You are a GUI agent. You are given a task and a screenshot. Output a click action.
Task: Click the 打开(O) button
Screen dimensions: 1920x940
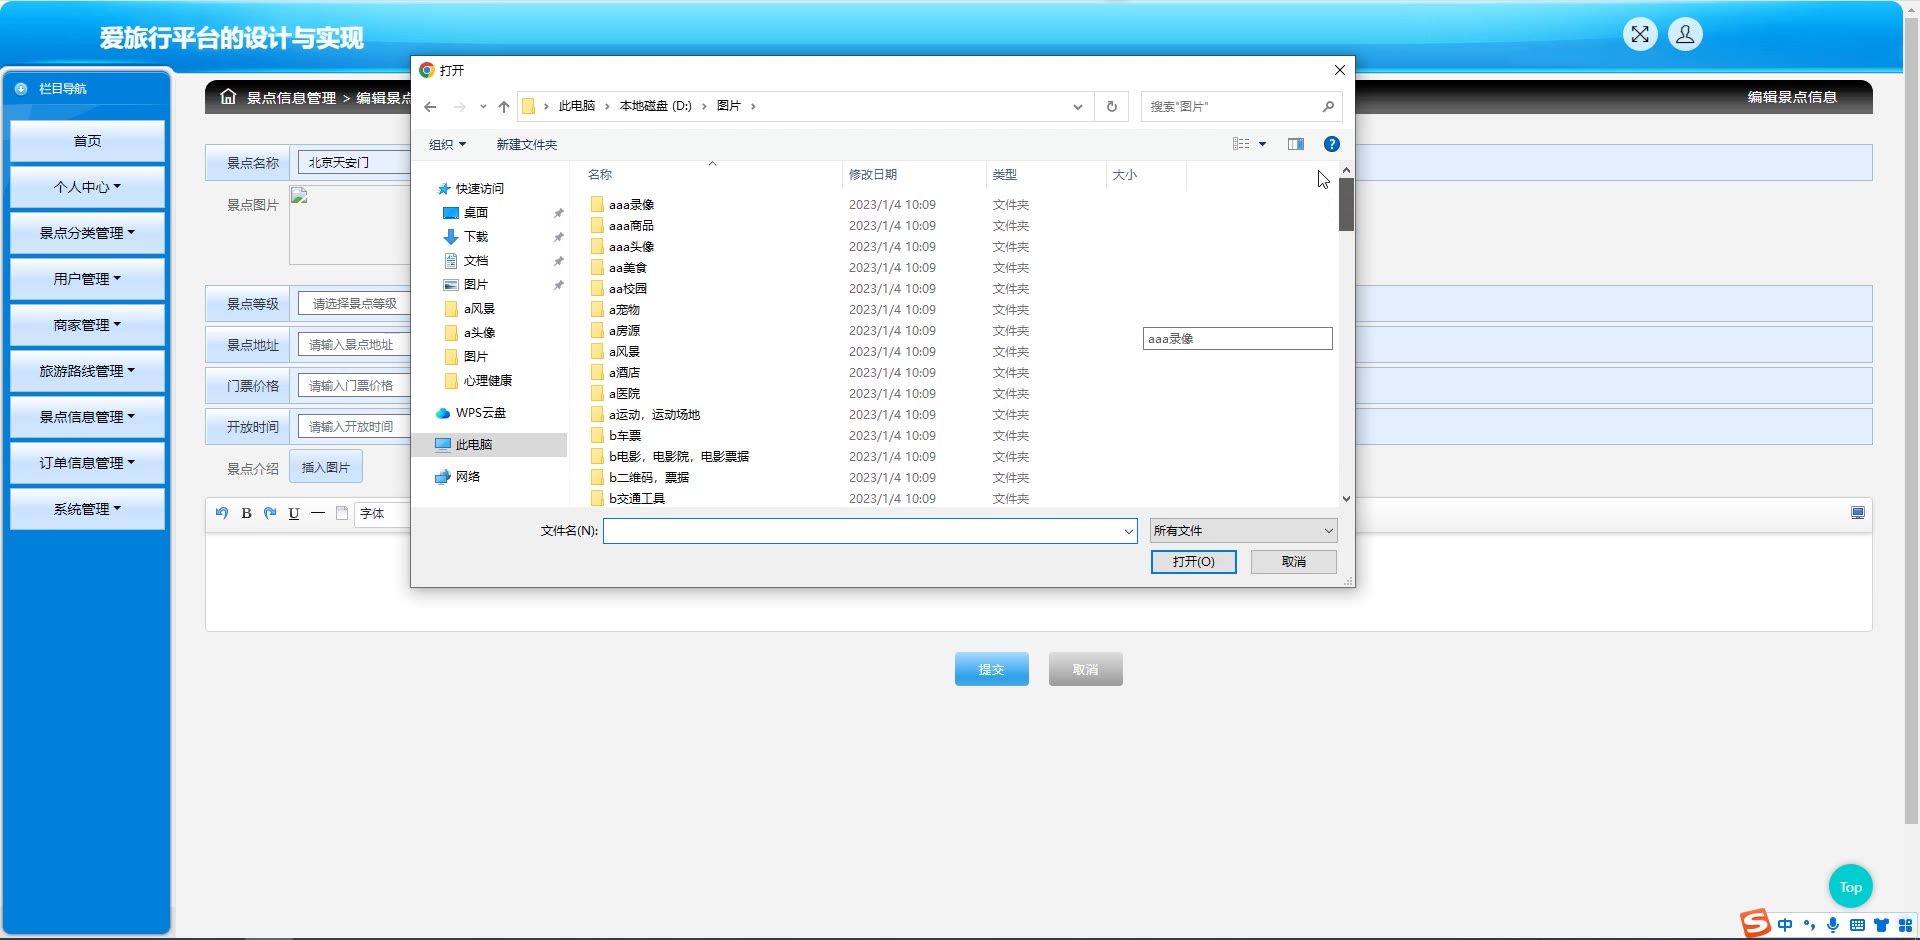tap(1193, 562)
